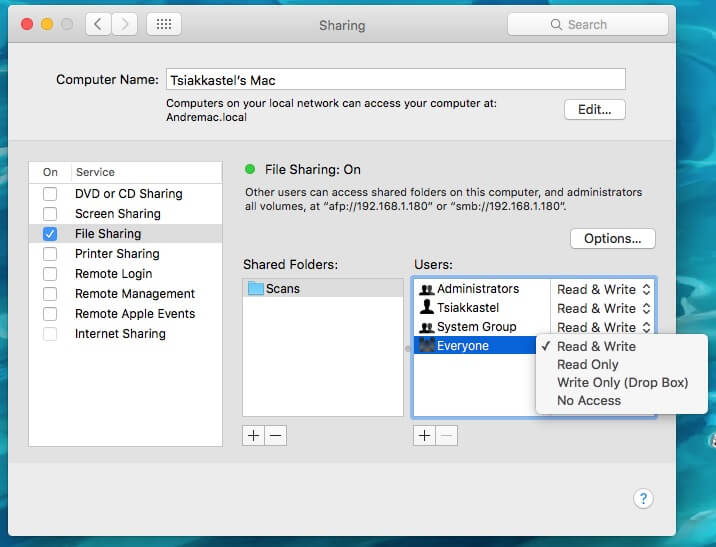
Task: Add a user with plus button
Action: click(424, 435)
